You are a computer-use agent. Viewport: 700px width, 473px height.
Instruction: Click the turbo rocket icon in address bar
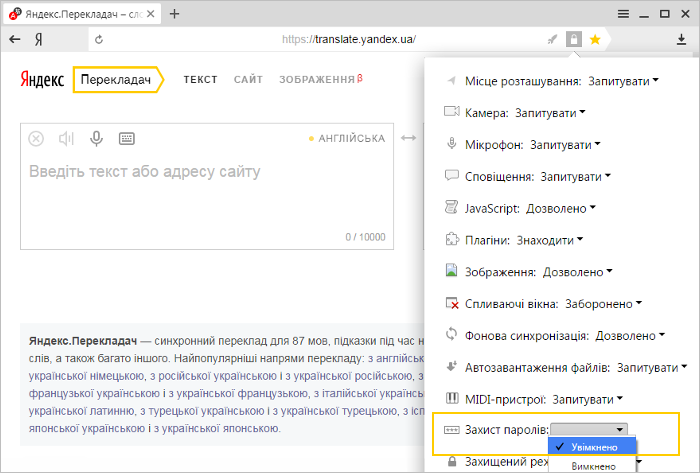pos(552,40)
